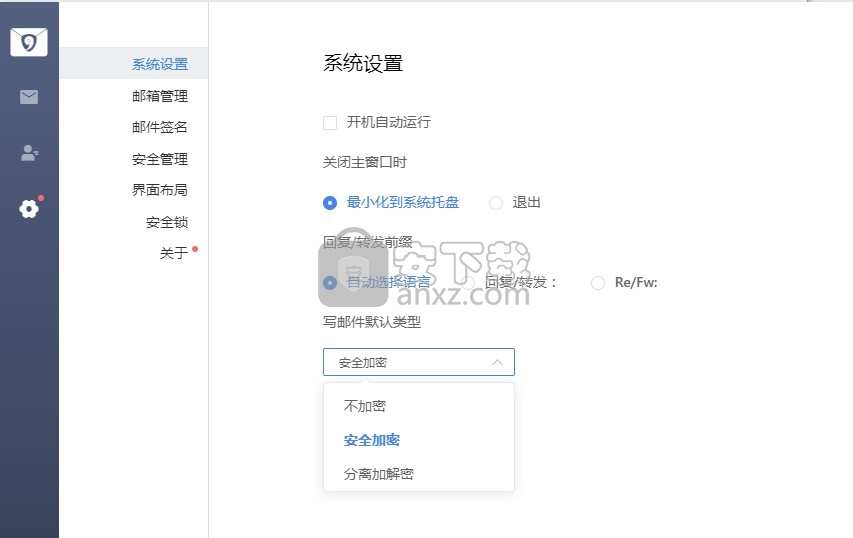Open the 安全管理 settings section
Image resolution: width=853 pixels, height=538 pixels.
pos(134,159)
